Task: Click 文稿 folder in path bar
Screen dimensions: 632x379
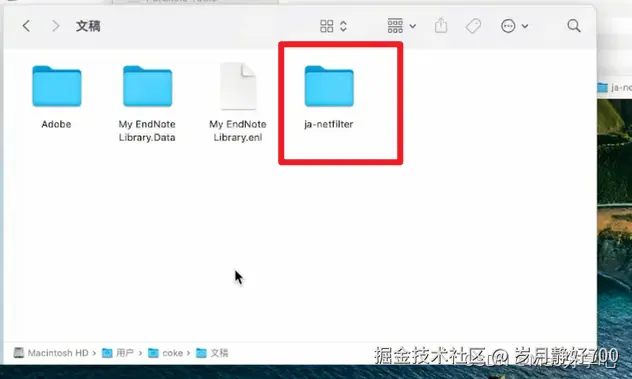Action: click(x=212, y=353)
